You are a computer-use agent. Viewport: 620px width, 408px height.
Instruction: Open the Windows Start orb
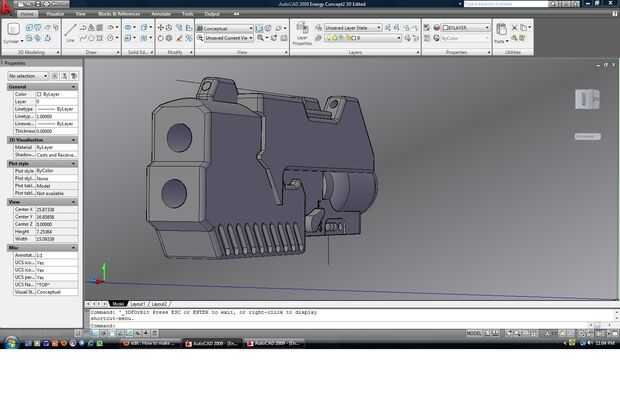11,342
